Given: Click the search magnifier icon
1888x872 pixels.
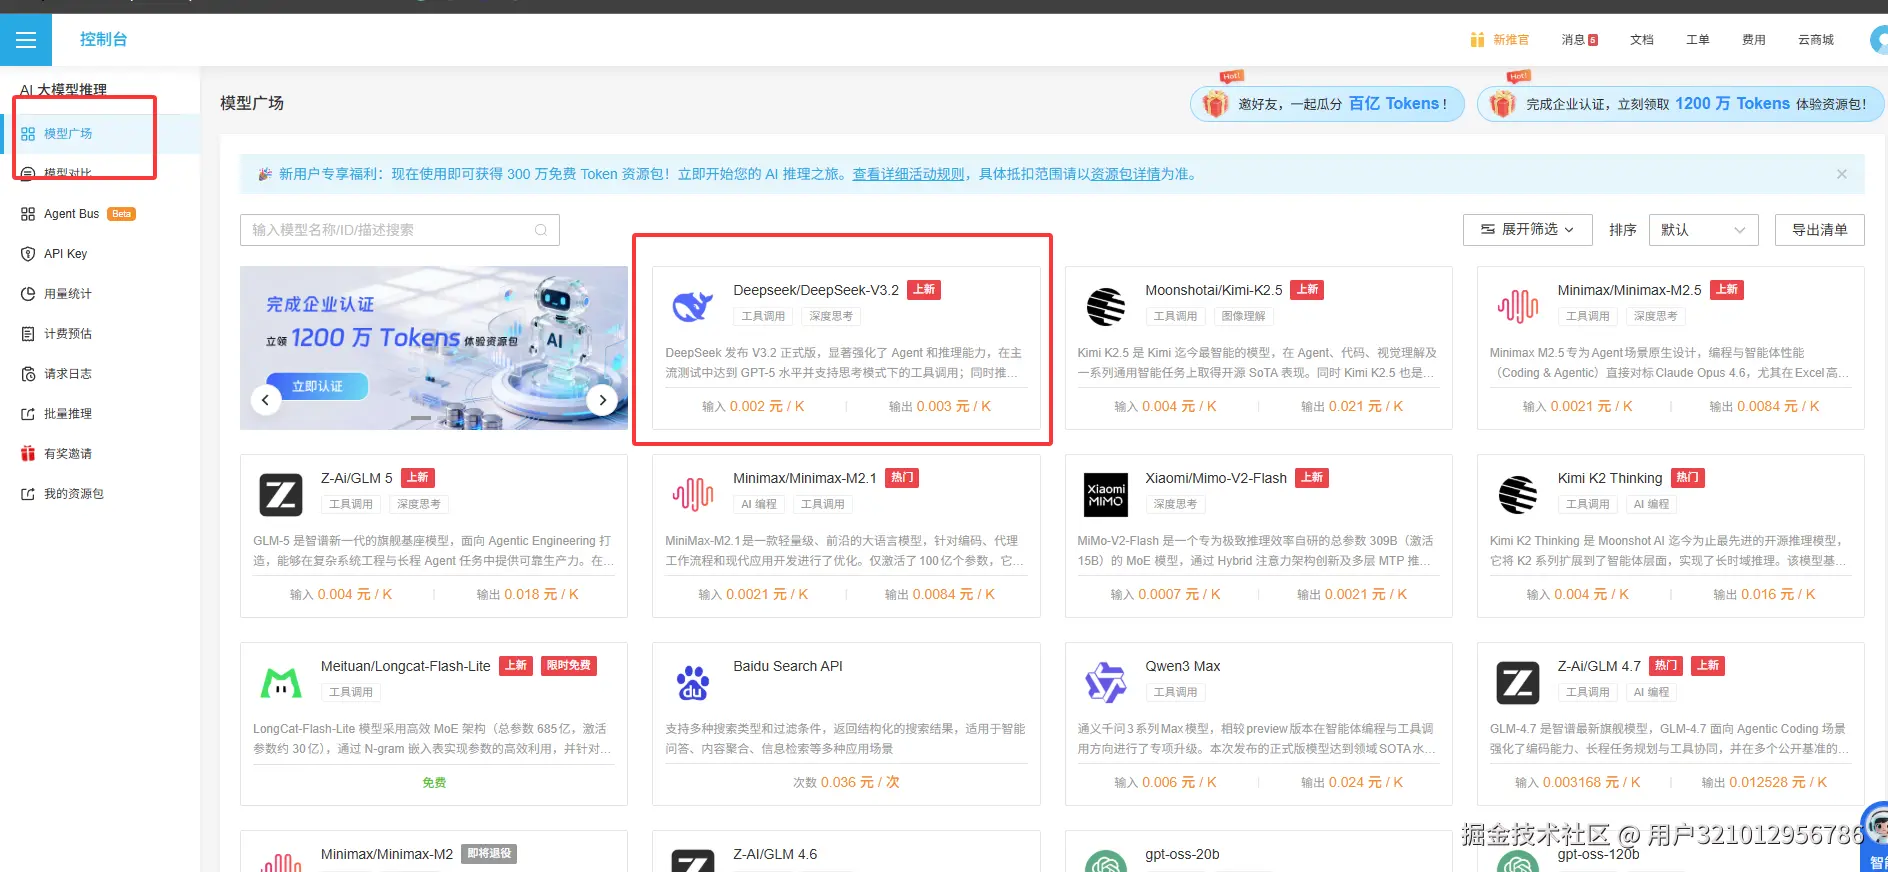Looking at the screenshot, I should pyautogui.click(x=541, y=230).
